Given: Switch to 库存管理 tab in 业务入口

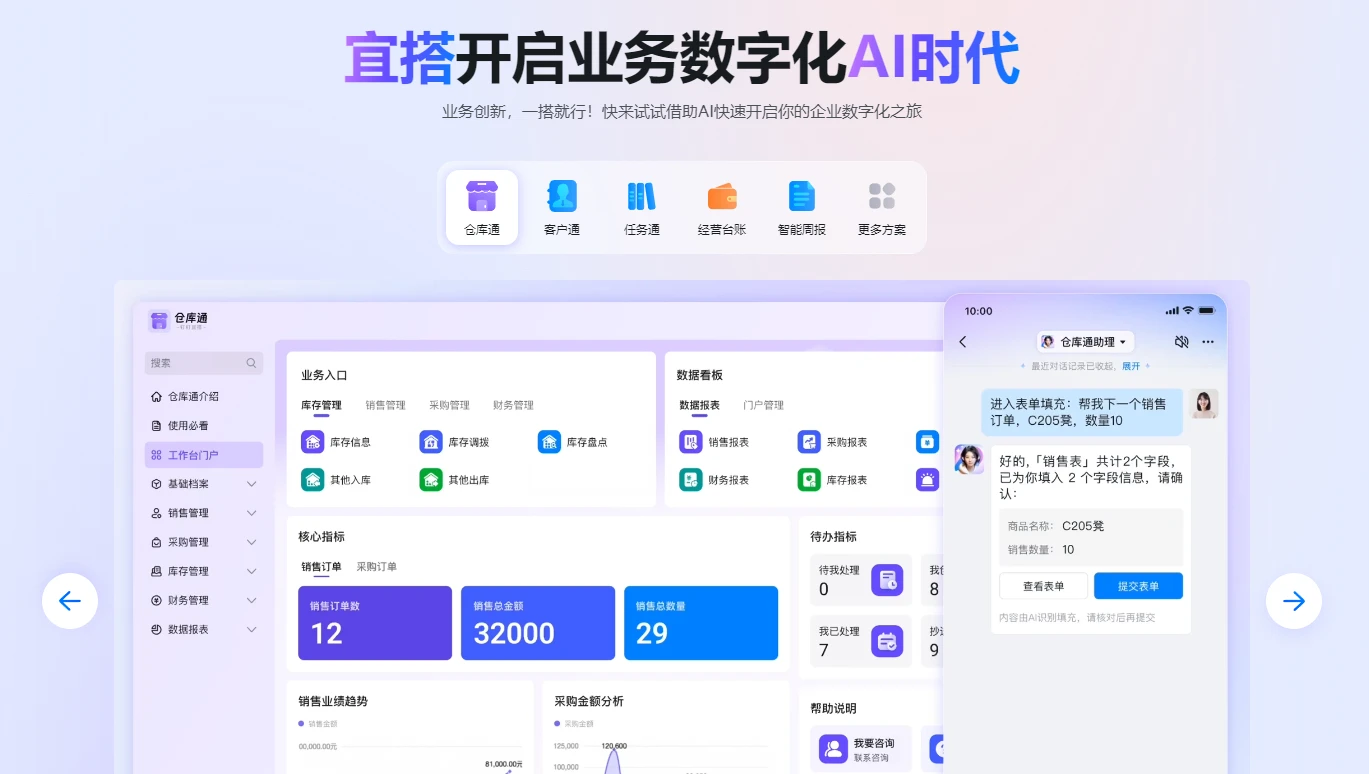Looking at the screenshot, I should point(321,405).
